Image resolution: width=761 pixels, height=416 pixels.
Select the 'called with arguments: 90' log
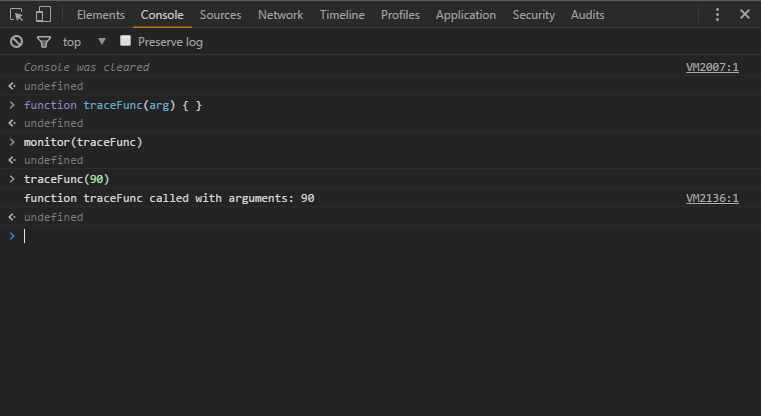pyautogui.click(x=169, y=198)
